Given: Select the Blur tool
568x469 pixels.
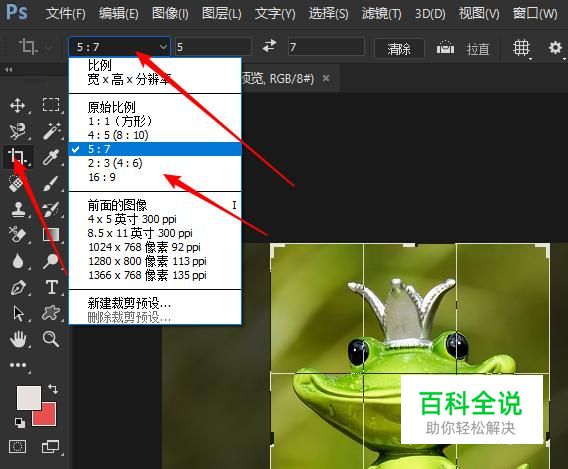Looking at the screenshot, I should click(17, 261).
